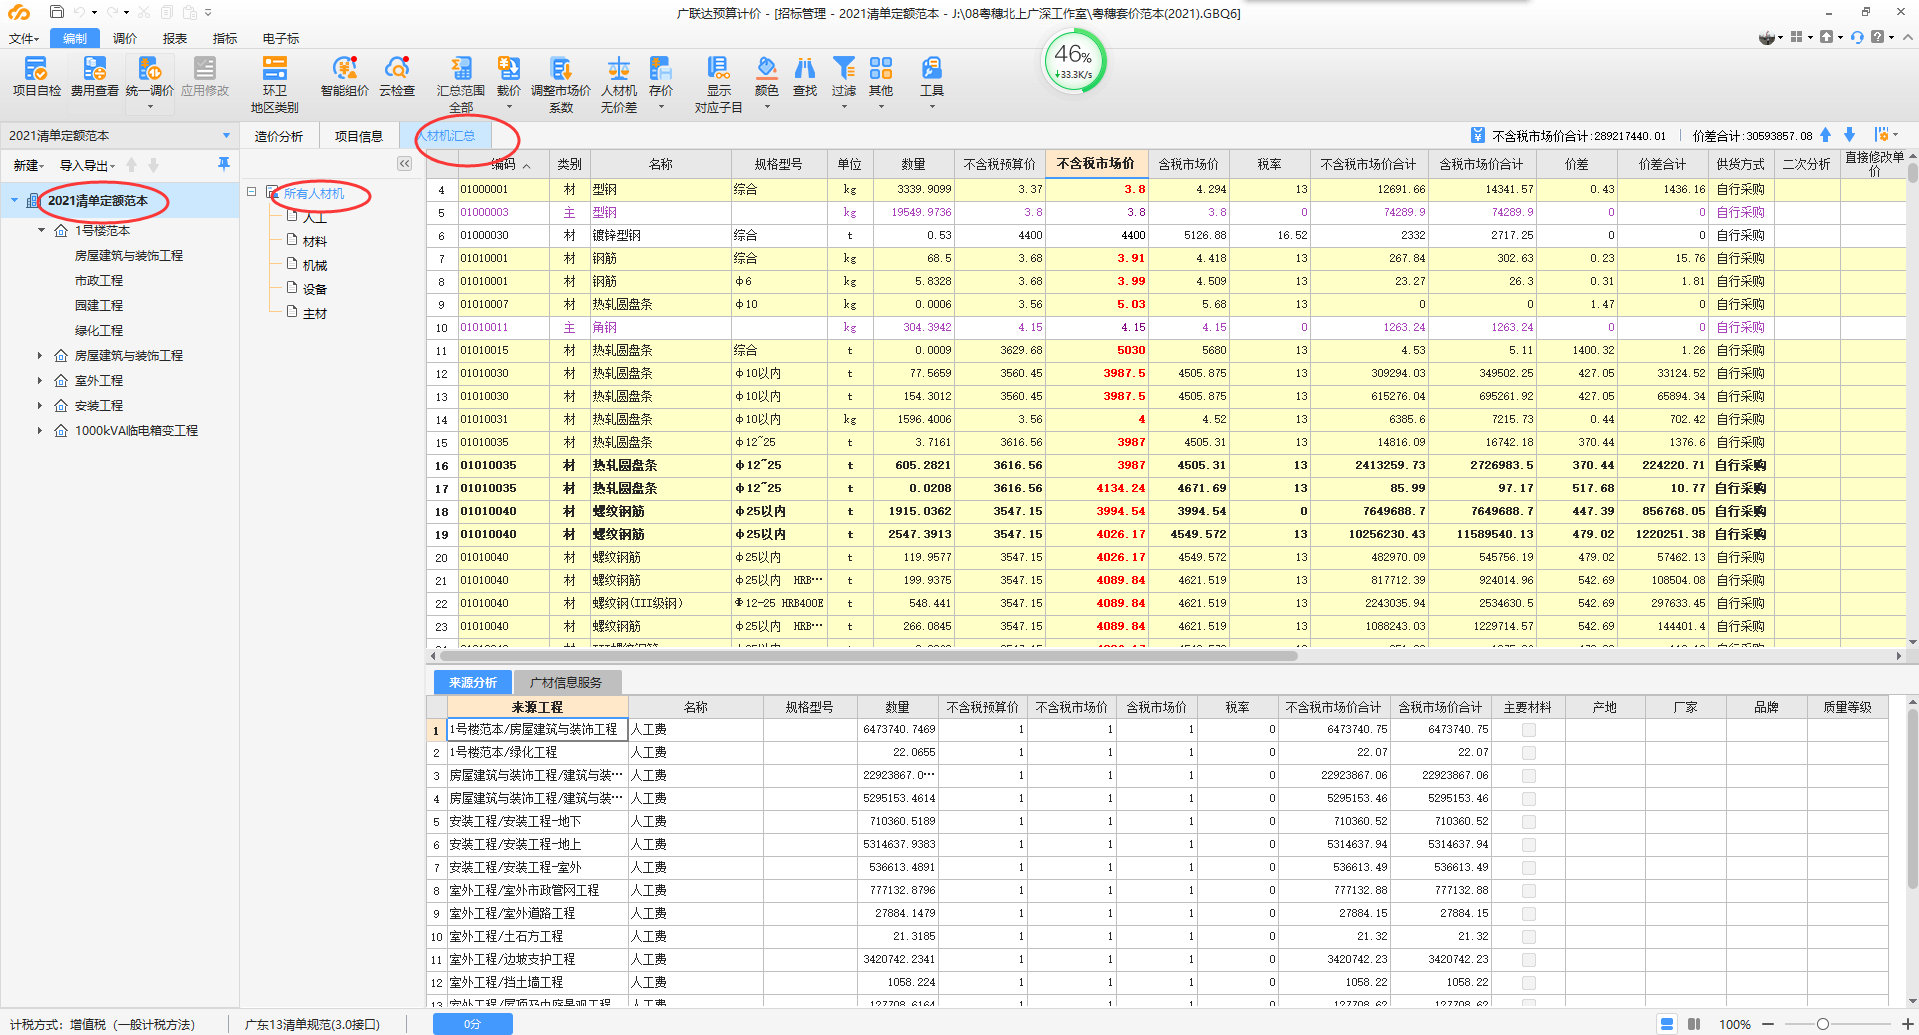Switch to the 报表 ribbon tab

(x=175, y=39)
